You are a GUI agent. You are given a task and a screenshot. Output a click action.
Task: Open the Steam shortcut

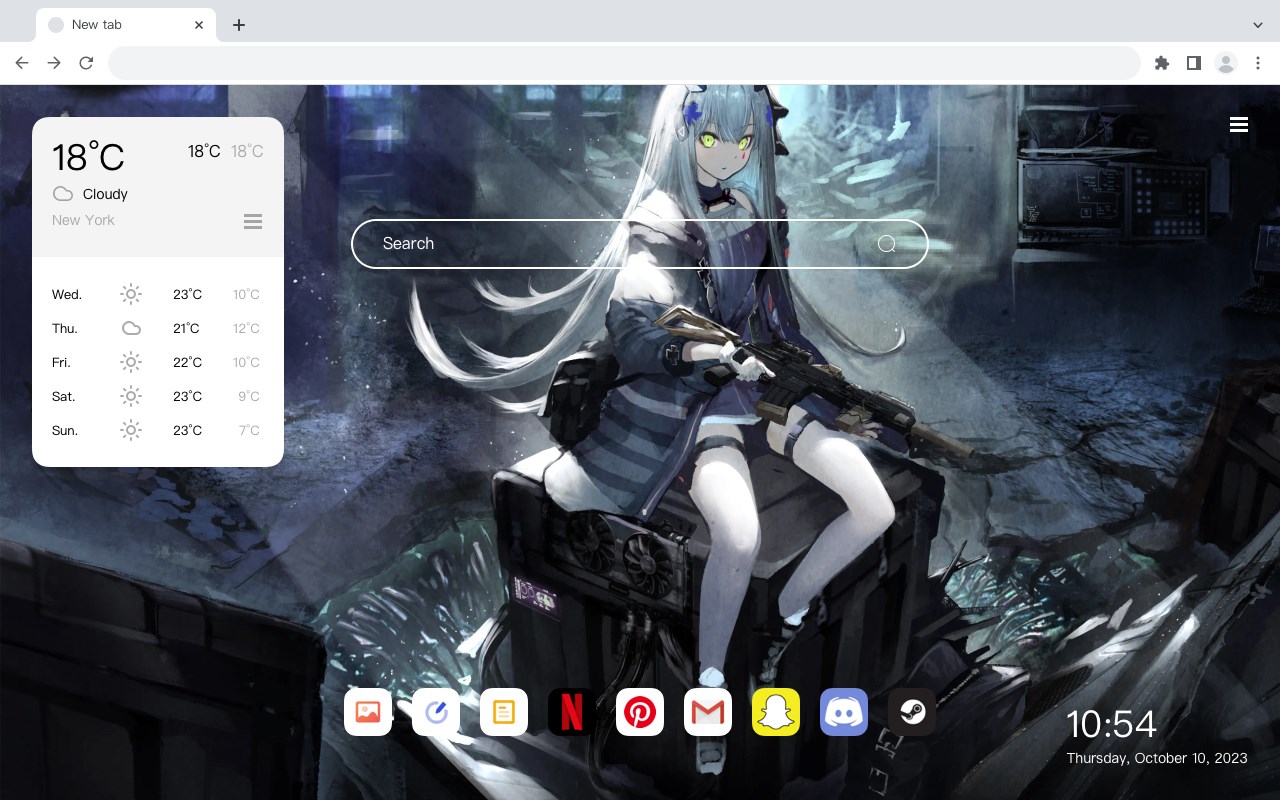[x=912, y=712]
